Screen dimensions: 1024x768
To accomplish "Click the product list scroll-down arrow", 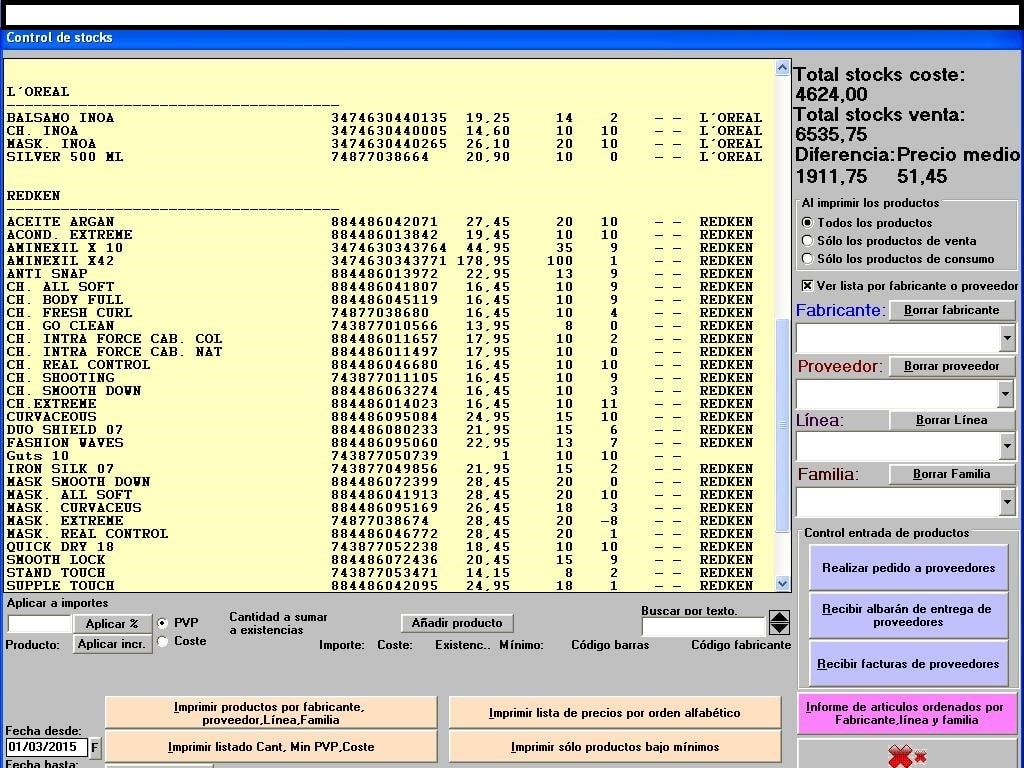I will (x=782, y=584).
